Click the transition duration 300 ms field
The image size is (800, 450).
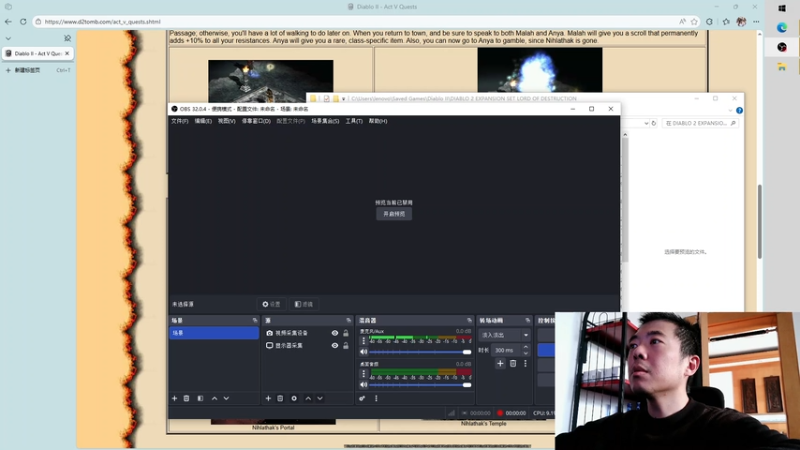pyautogui.click(x=506, y=351)
